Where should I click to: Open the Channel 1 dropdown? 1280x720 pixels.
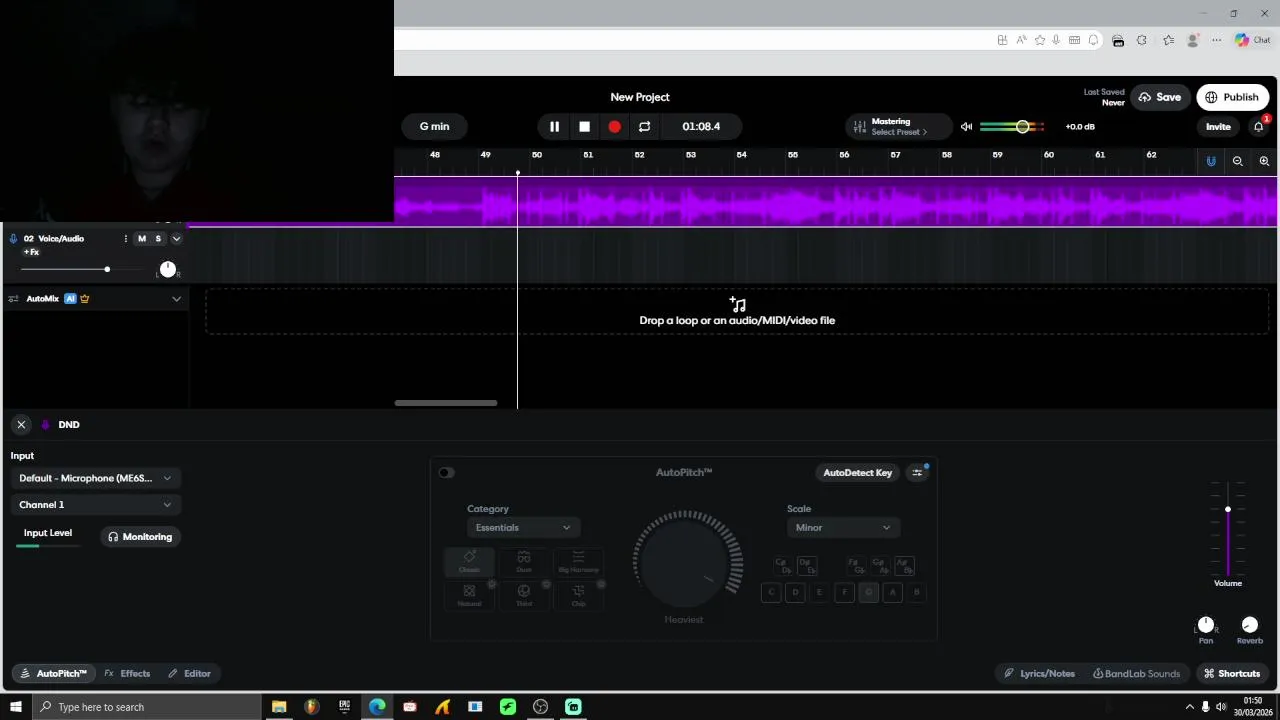point(95,505)
